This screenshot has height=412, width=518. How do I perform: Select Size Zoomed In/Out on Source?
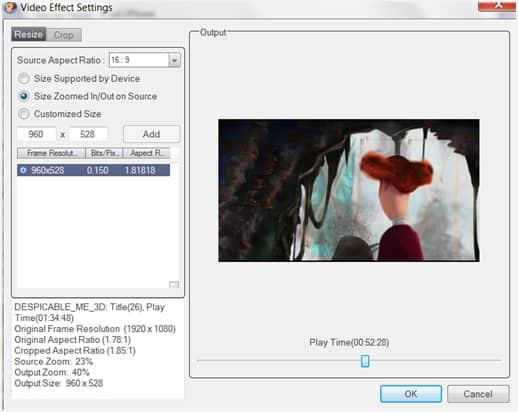point(88,96)
